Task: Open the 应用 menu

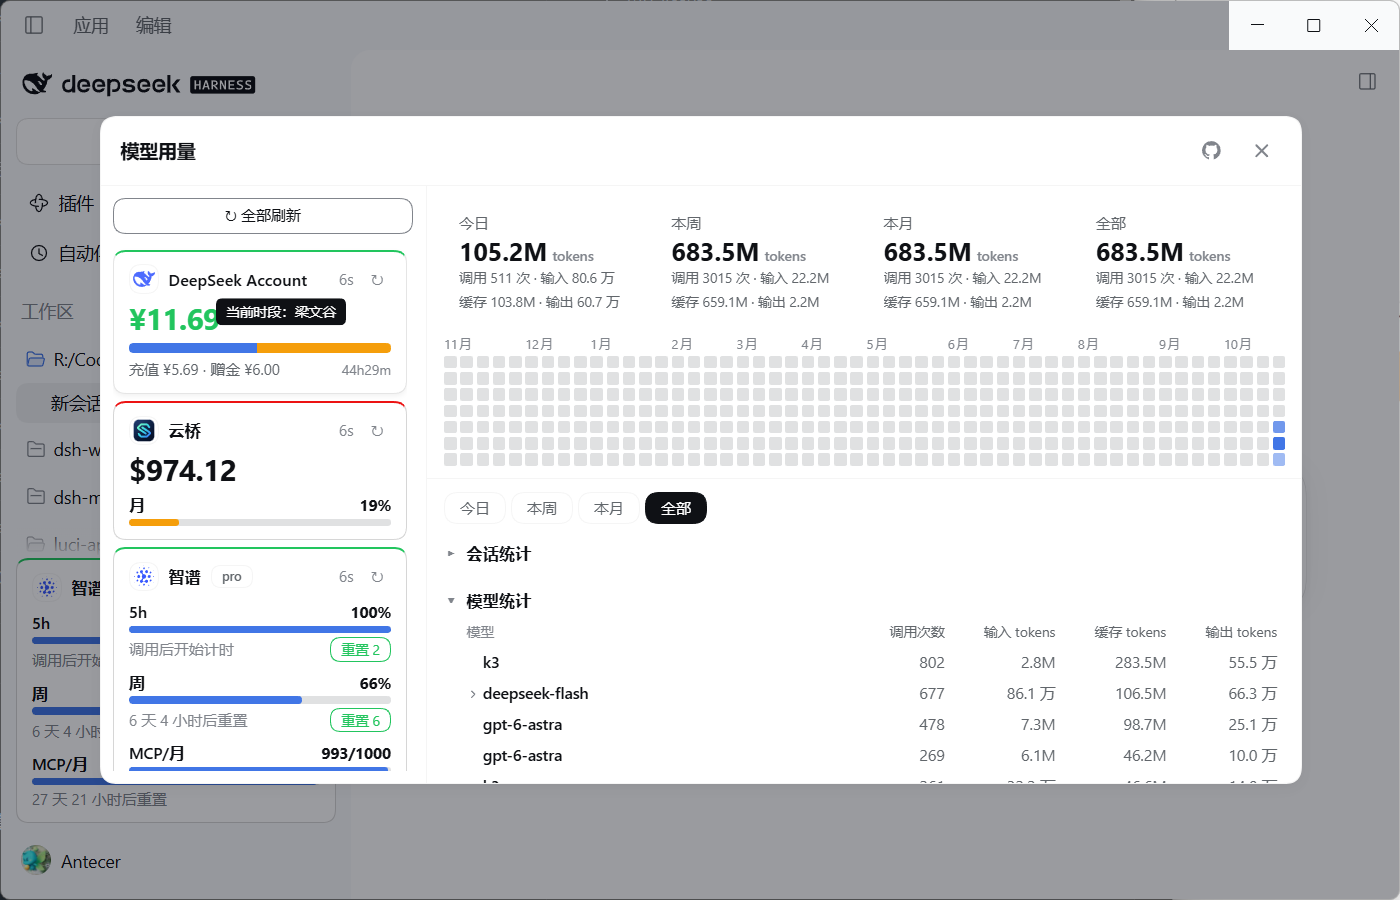Action: [91, 25]
